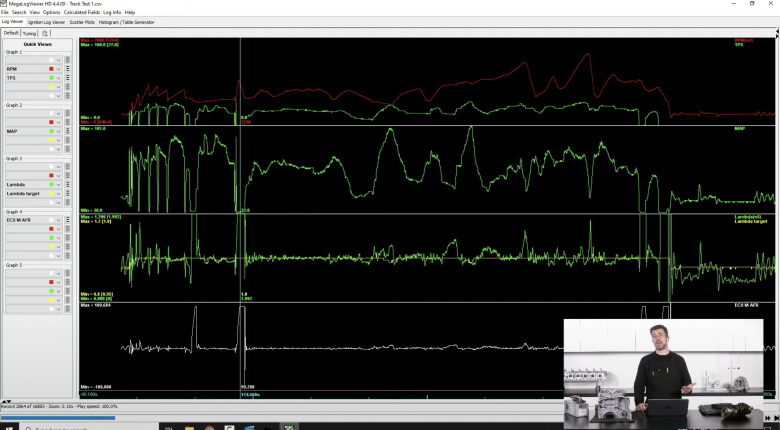The height and width of the screenshot is (430, 780).
Task: Click the 114.560s cursor time marker
Action: click(250, 395)
